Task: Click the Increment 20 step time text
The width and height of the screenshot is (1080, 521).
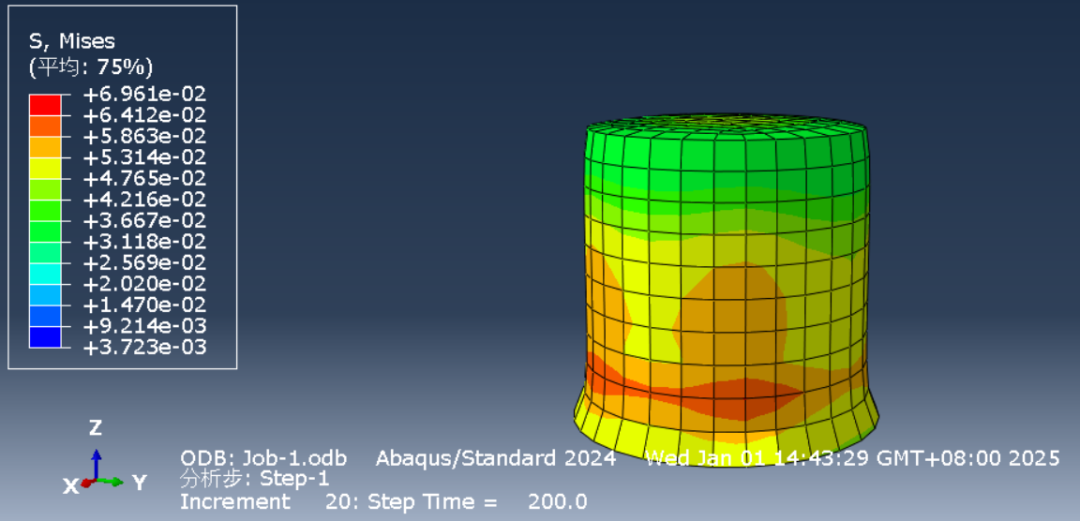Action: (383, 501)
